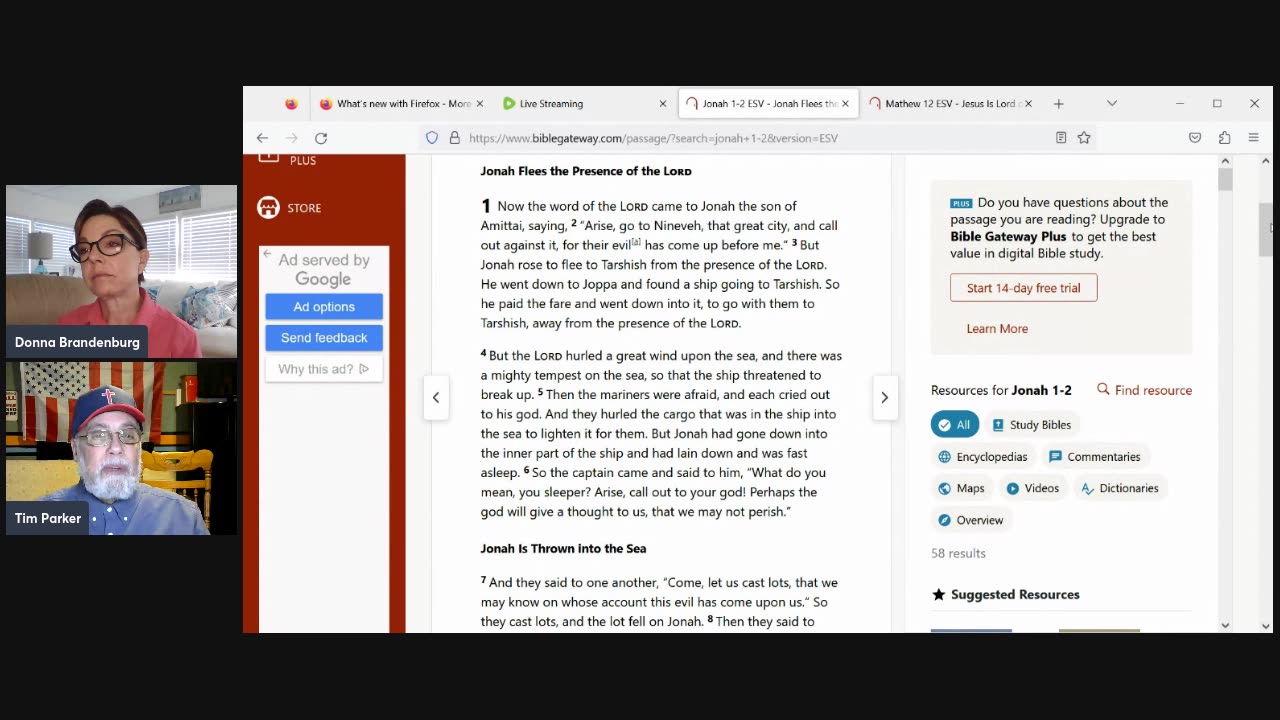The image size is (1280, 720).
Task: Close the What's new with Firefox tab
Action: 479,104
